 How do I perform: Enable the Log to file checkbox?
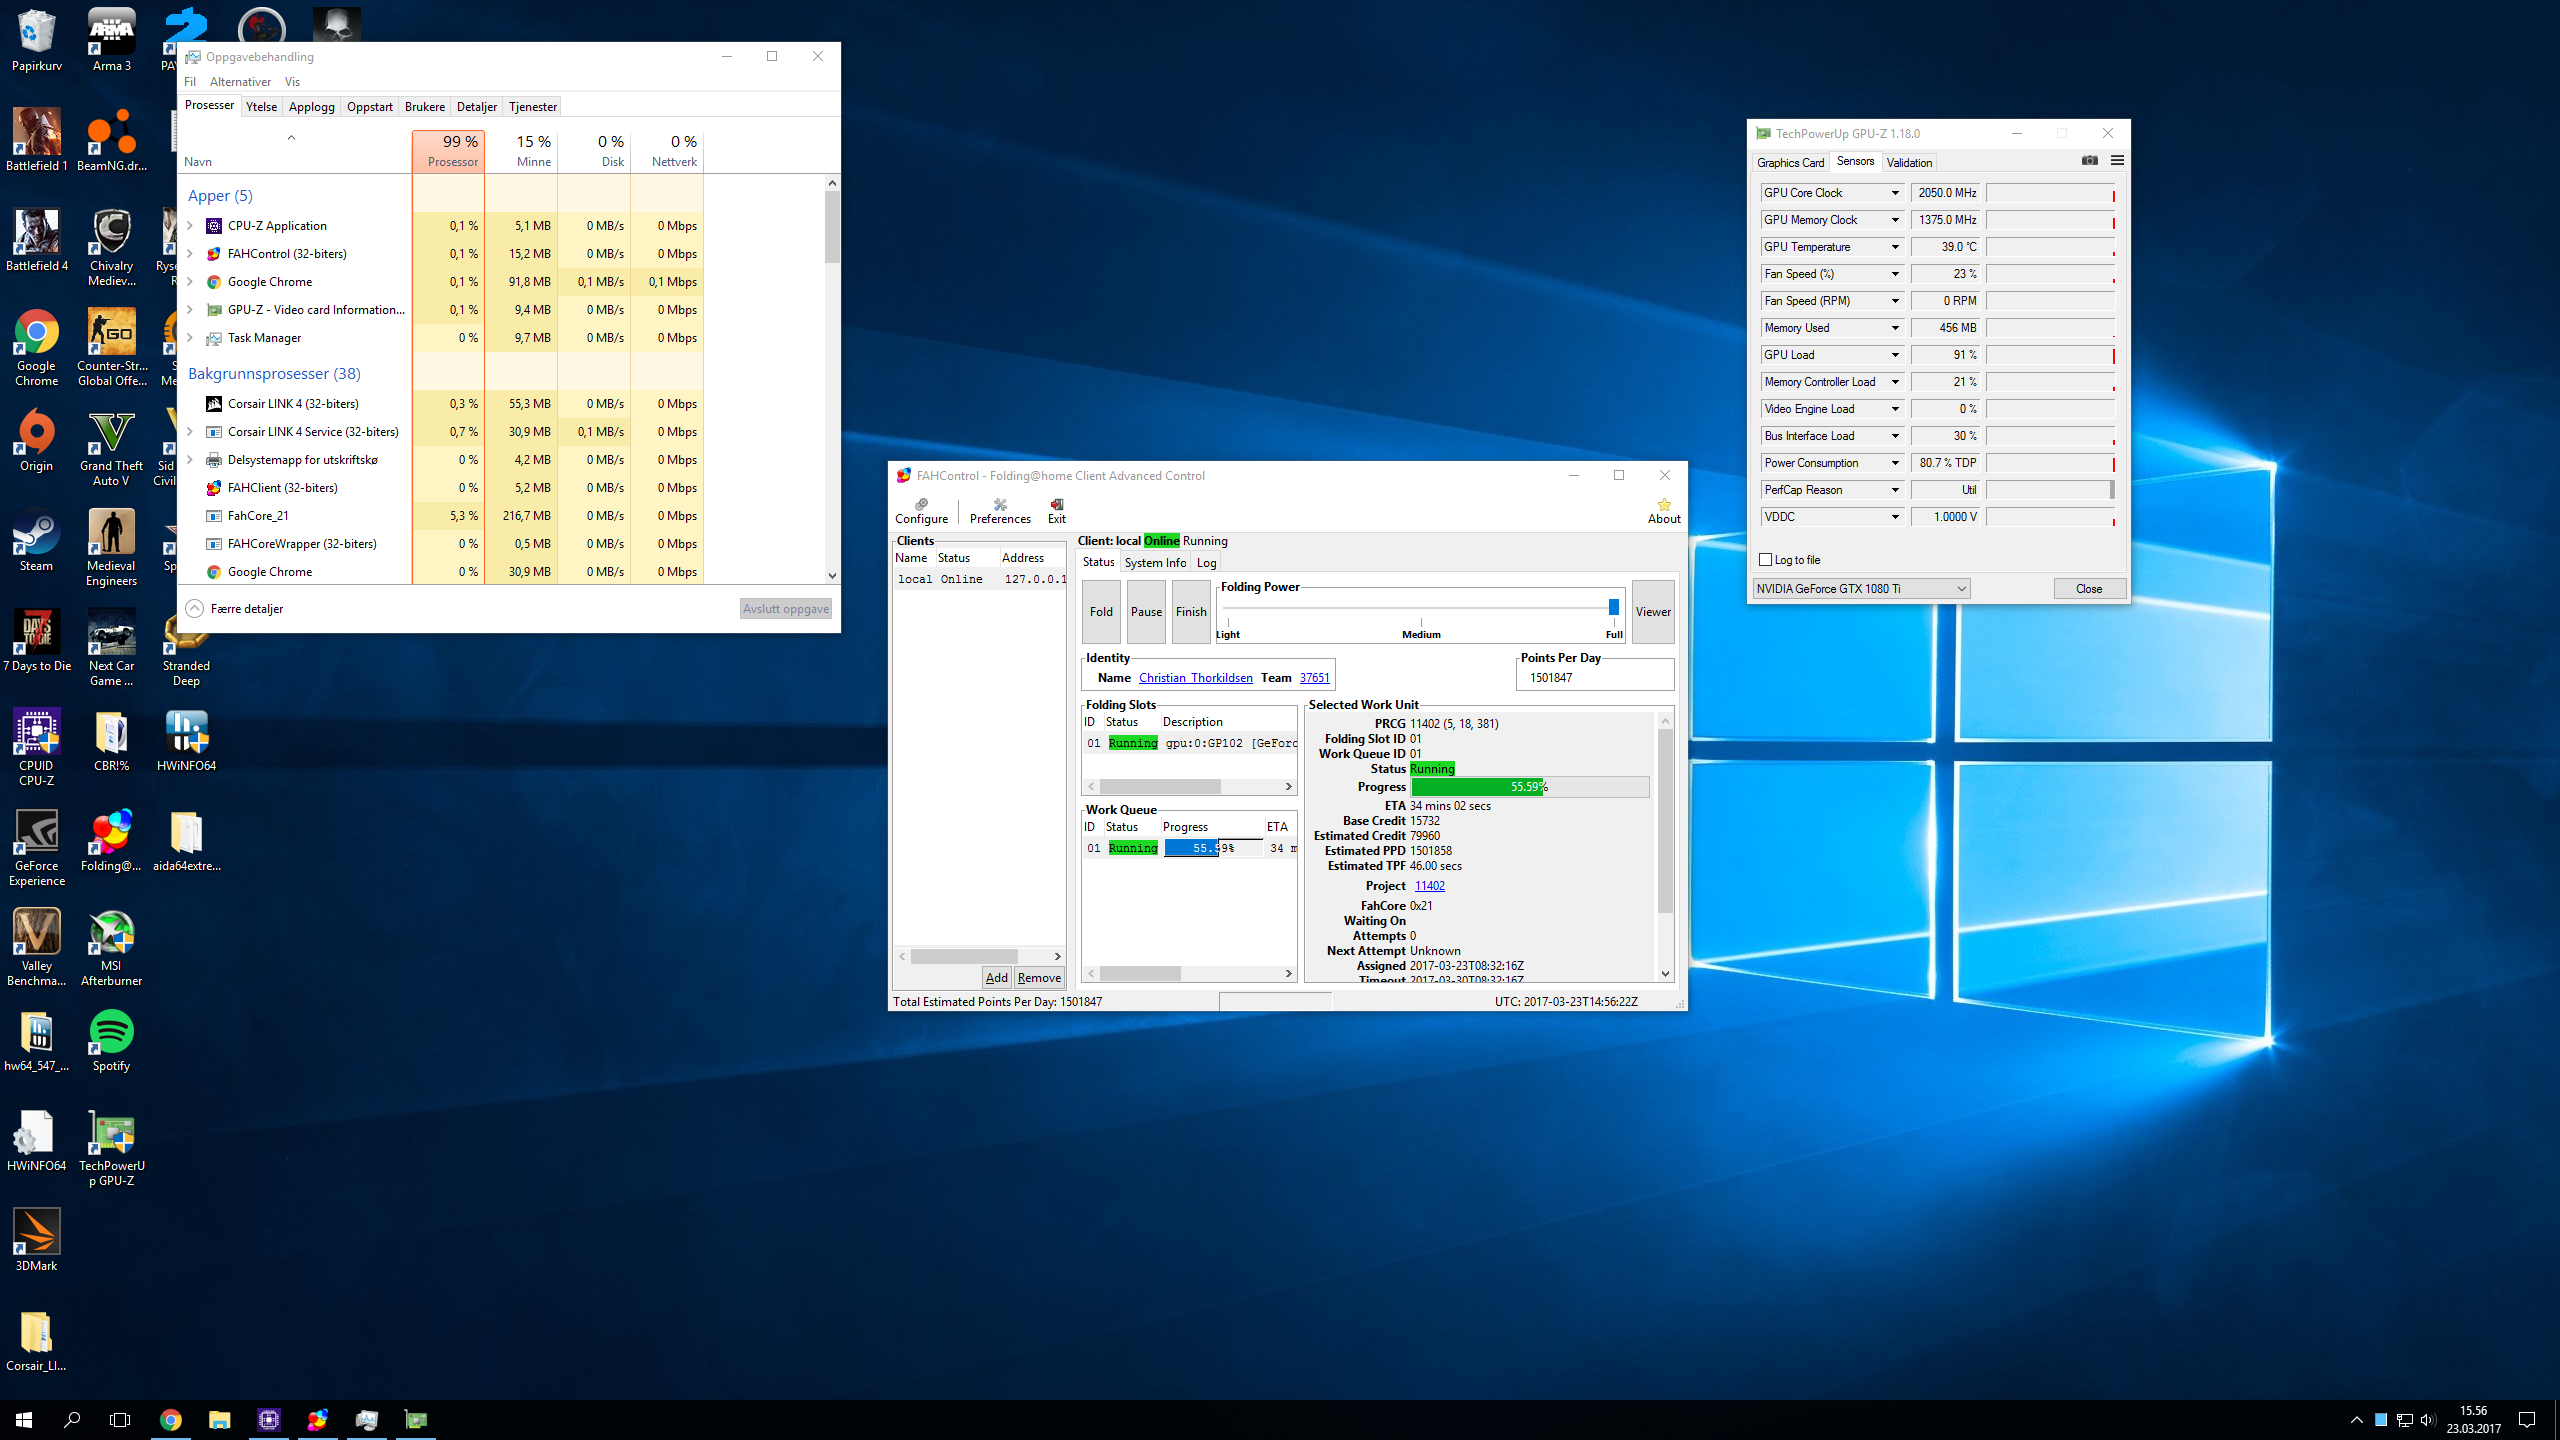point(1765,560)
